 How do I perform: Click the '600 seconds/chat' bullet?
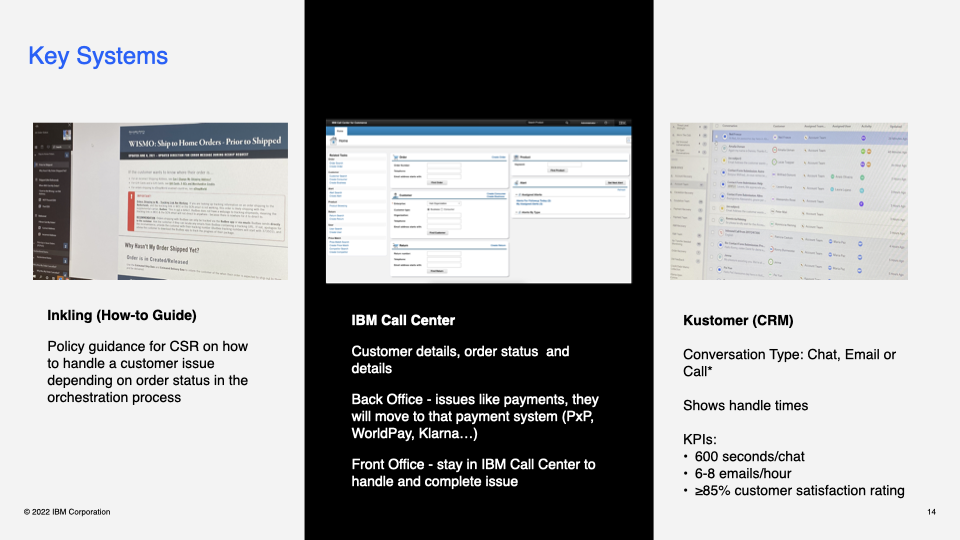point(749,456)
